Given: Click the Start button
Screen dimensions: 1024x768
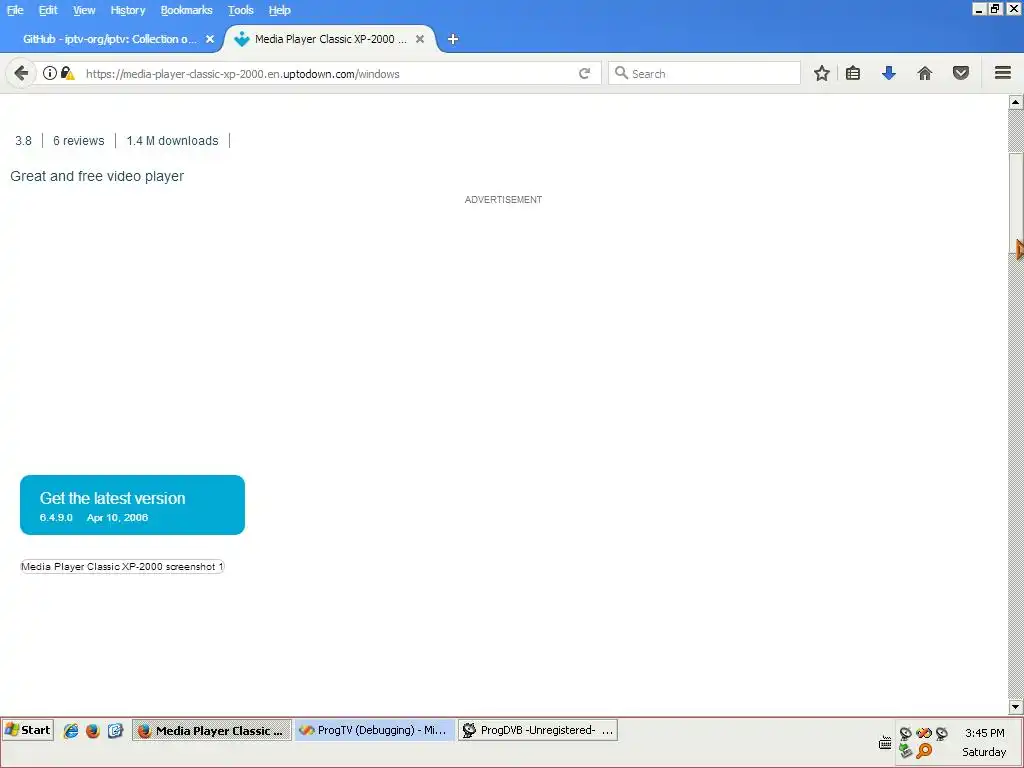Looking at the screenshot, I should point(28,730).
